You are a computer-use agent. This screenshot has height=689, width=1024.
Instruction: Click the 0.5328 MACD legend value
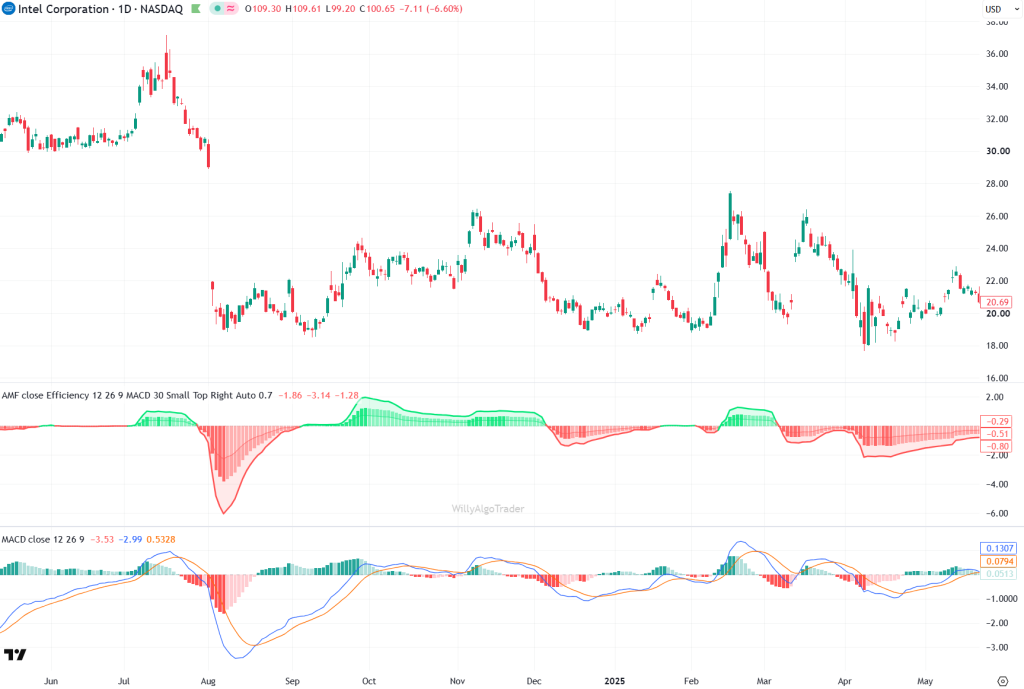161,539
